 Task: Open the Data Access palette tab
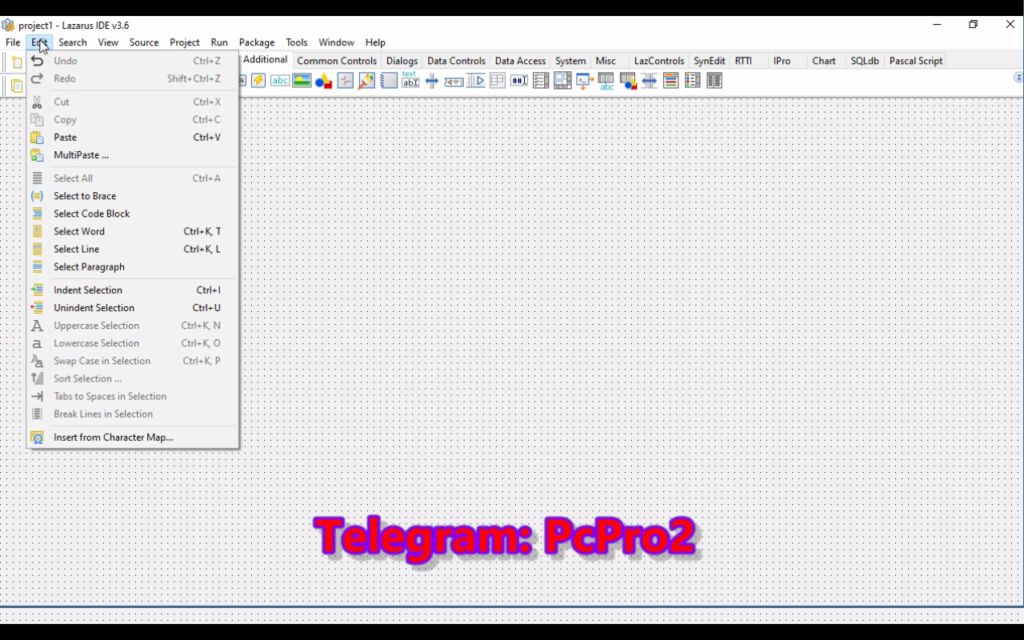point(520,61)
